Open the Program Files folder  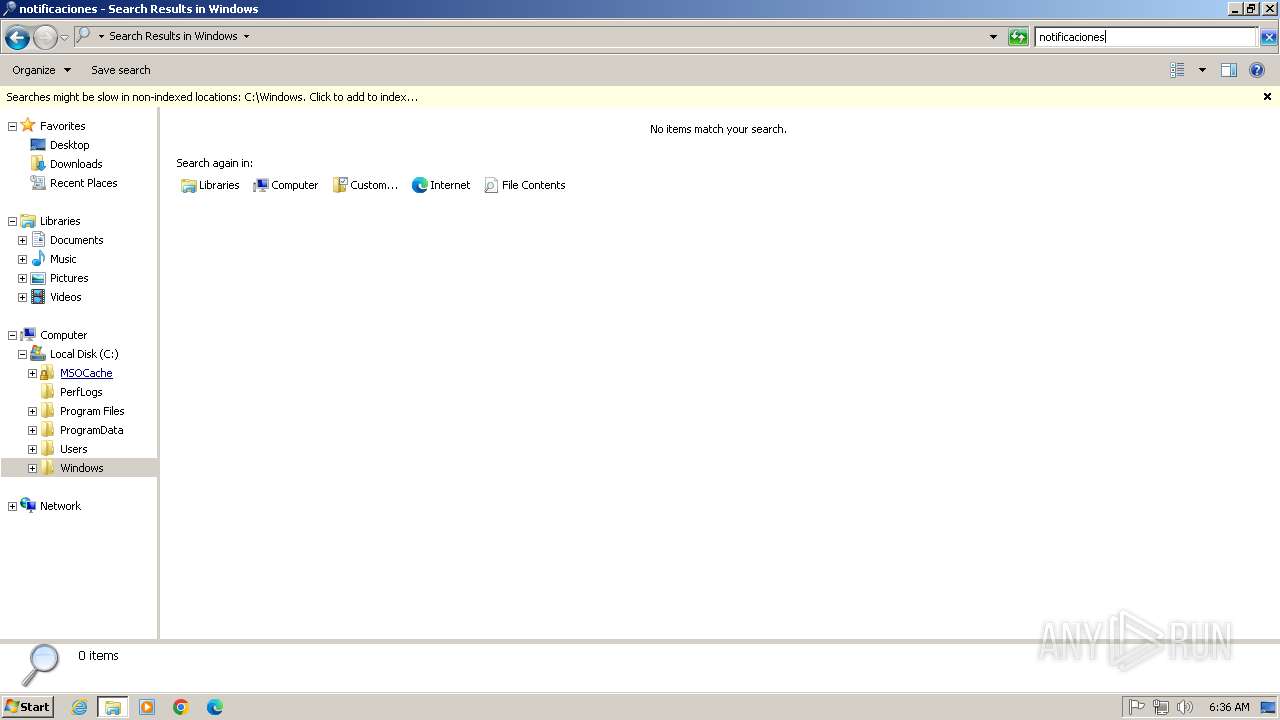[x=92, y=411]
